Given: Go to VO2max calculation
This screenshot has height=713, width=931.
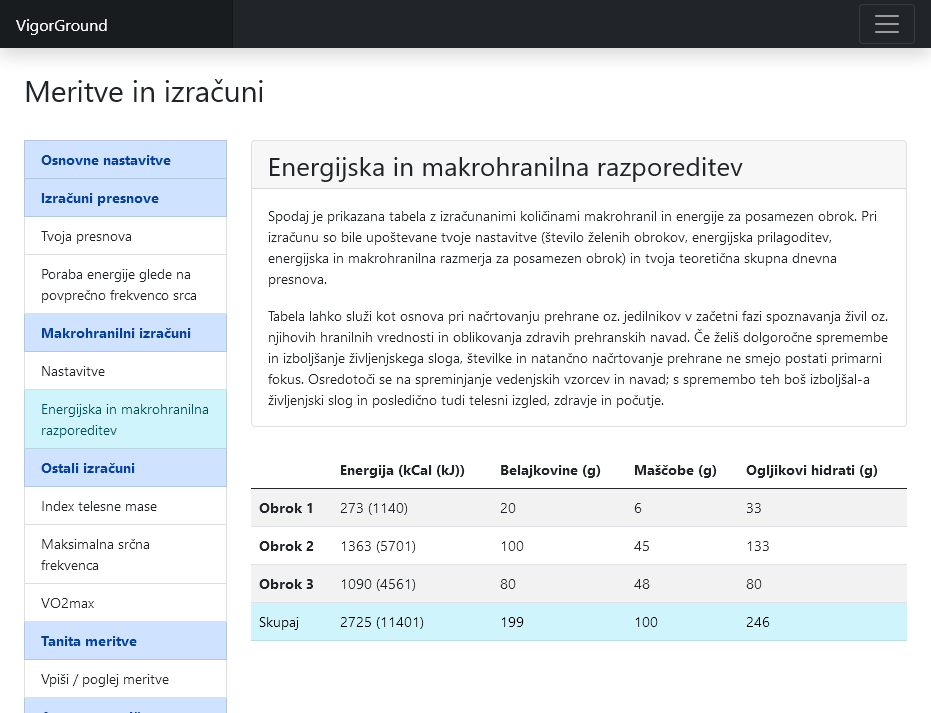Looking at the screenshot, I should point(68,603).
